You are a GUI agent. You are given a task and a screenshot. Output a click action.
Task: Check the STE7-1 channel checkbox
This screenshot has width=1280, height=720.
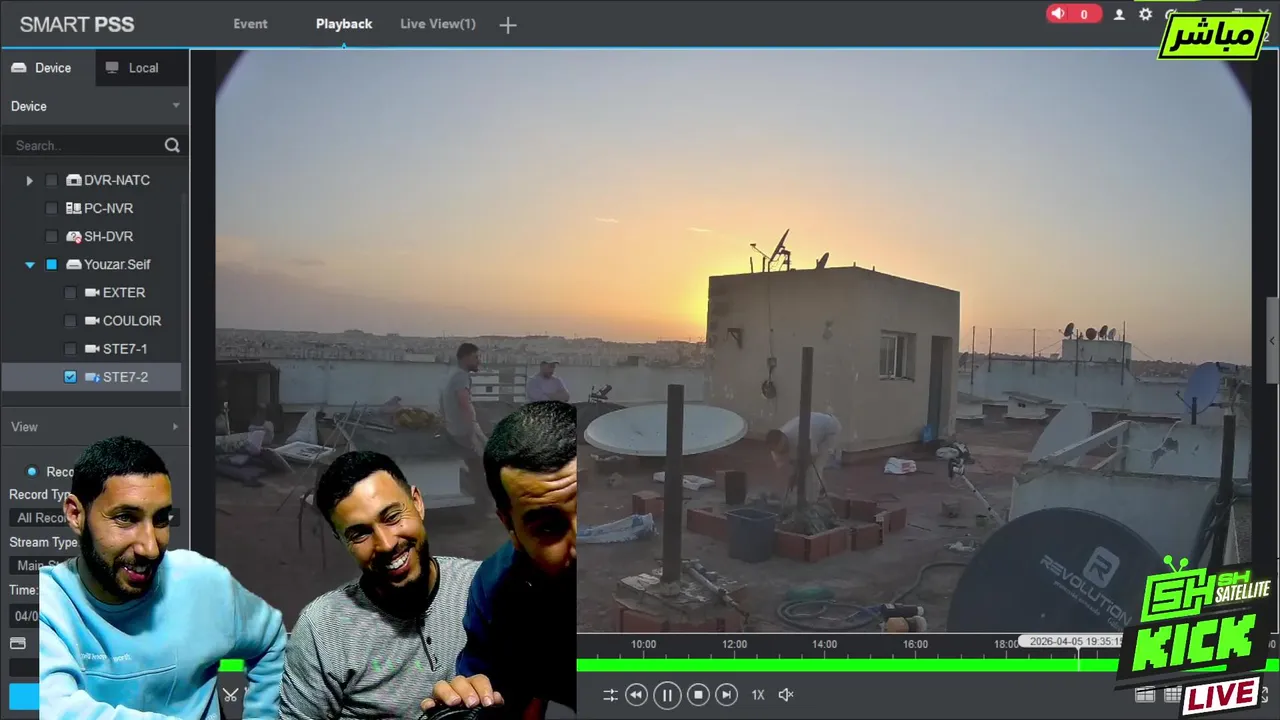(70, 349)
